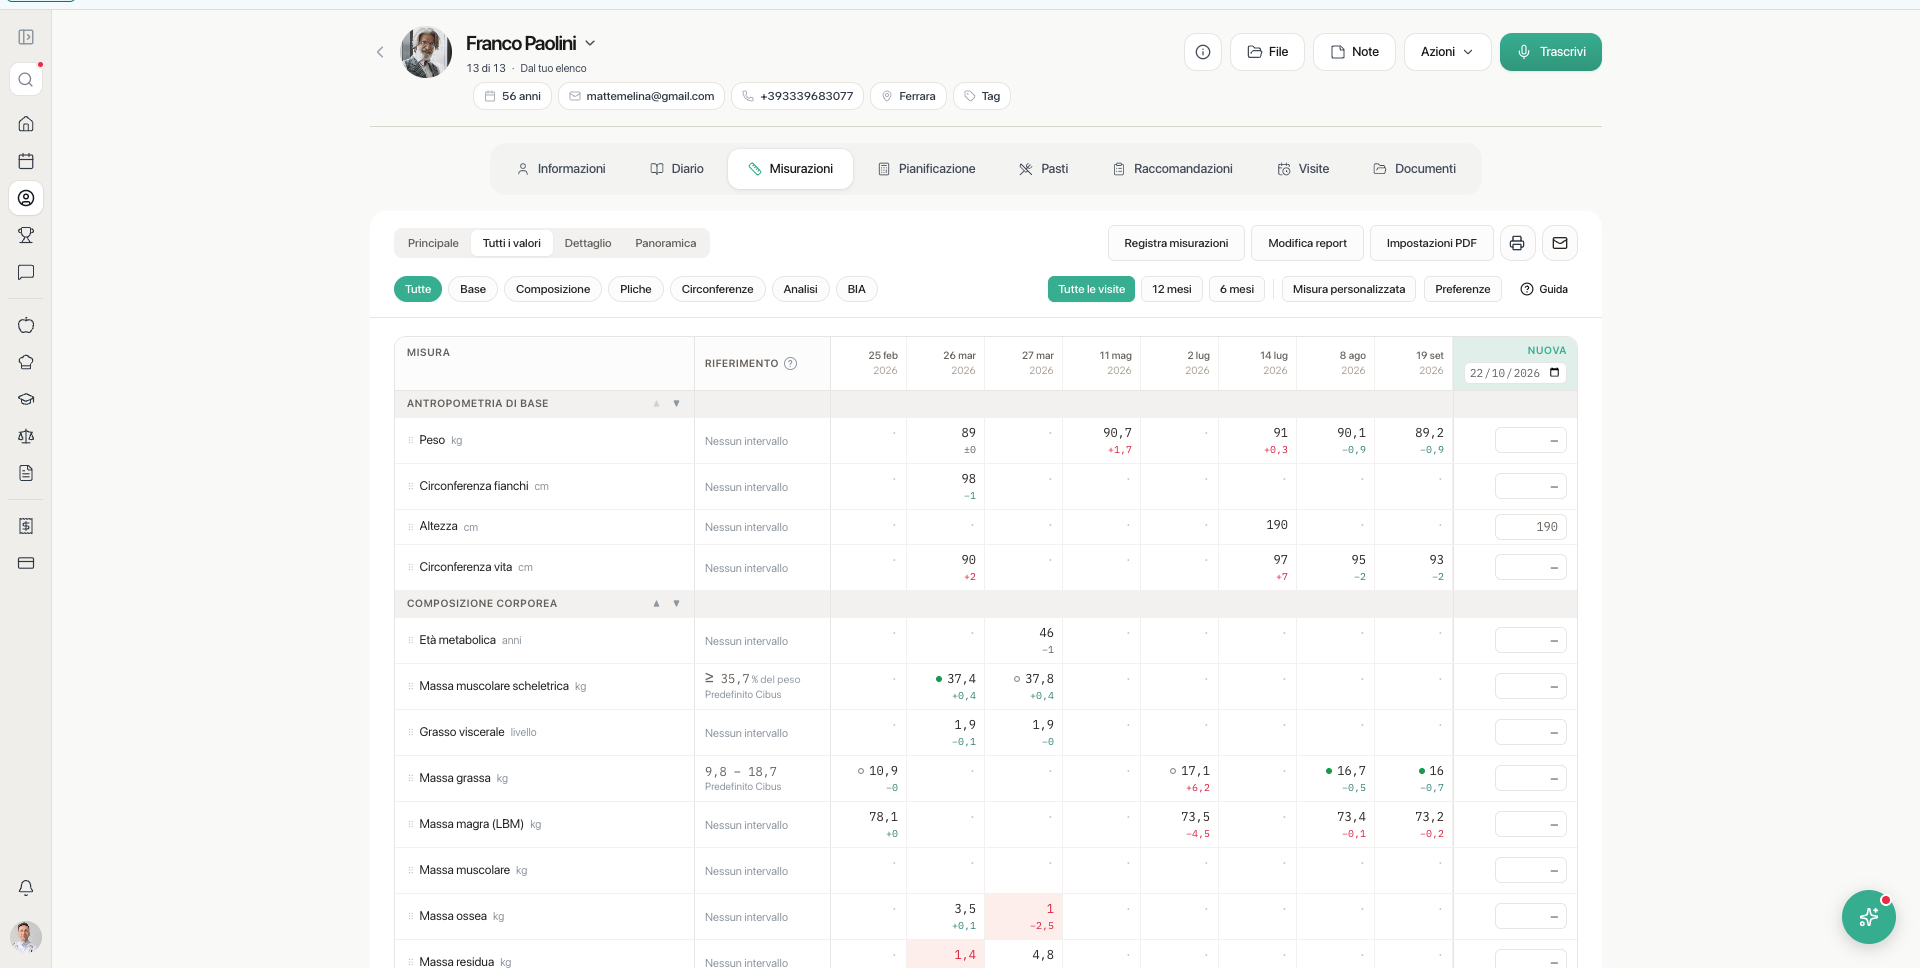
Task: Click the Modifica report button
Action: 1307,243
